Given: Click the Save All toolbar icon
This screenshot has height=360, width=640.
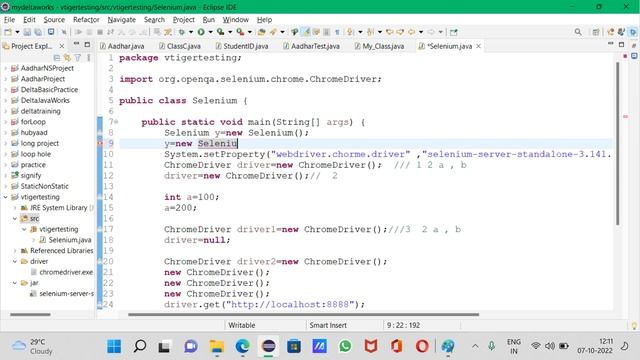Looking at the screenshot, I should tap(38, 32).
